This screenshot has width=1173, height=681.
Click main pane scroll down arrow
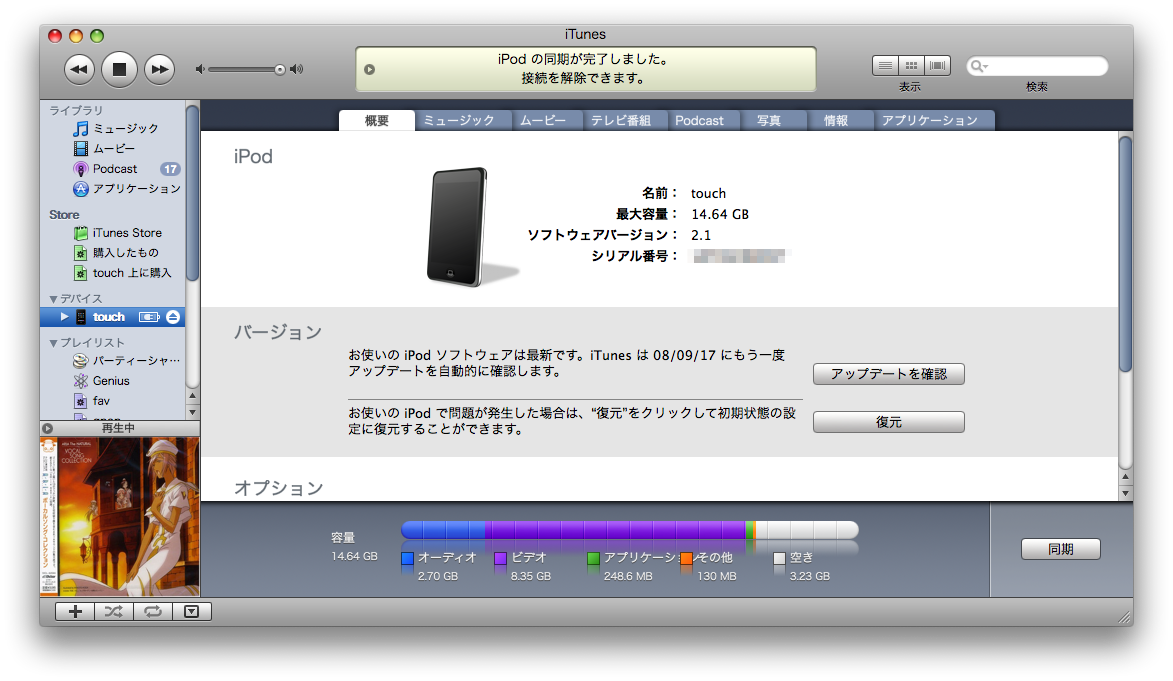pyautogui.click(x=1126, y=493)
